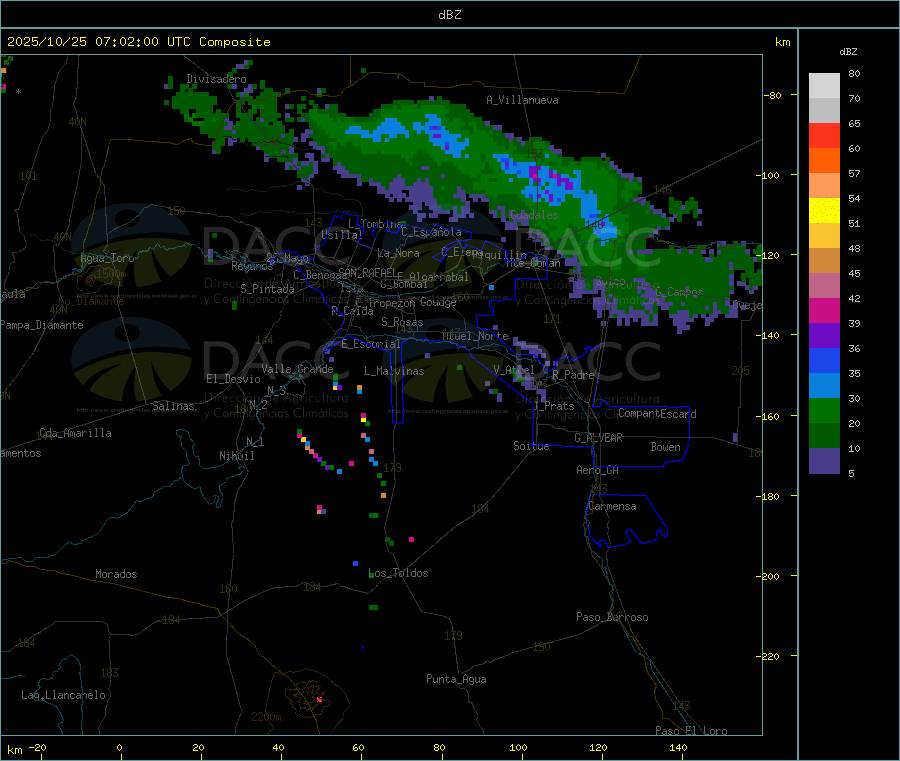
Task: Click the 'Salinas' map label
Action: pyautogui.click(x=173, y=406)
